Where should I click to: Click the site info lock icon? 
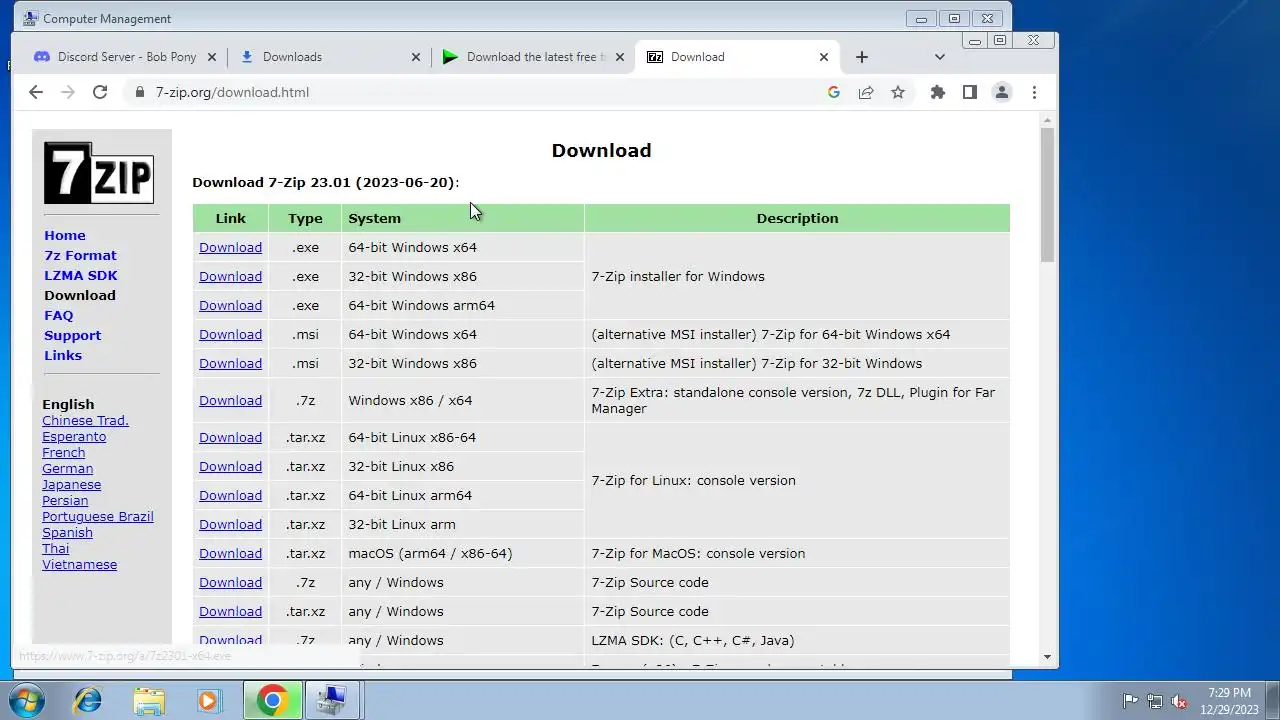[x=139, y=92]
